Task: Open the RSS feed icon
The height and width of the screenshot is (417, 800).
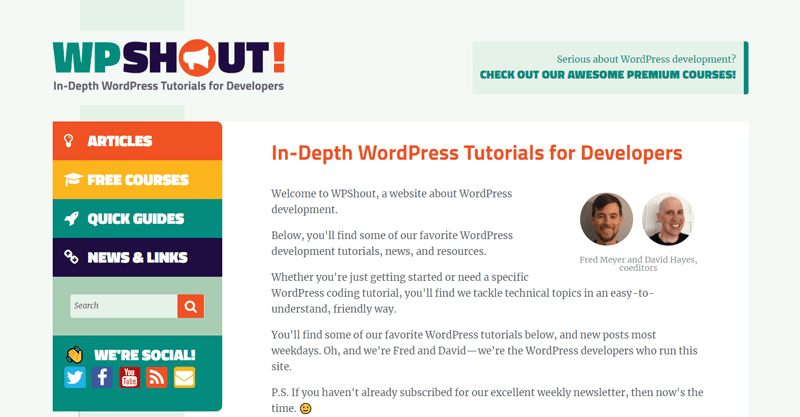Action: click(x=157, y=378)
